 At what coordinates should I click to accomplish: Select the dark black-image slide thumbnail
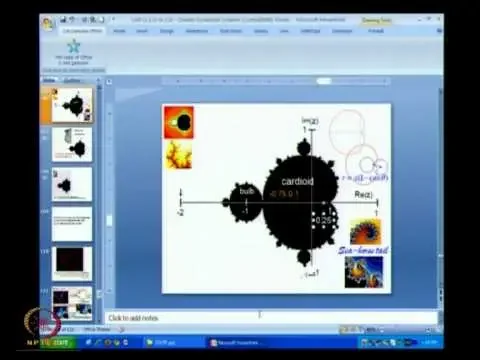point(72,263)
